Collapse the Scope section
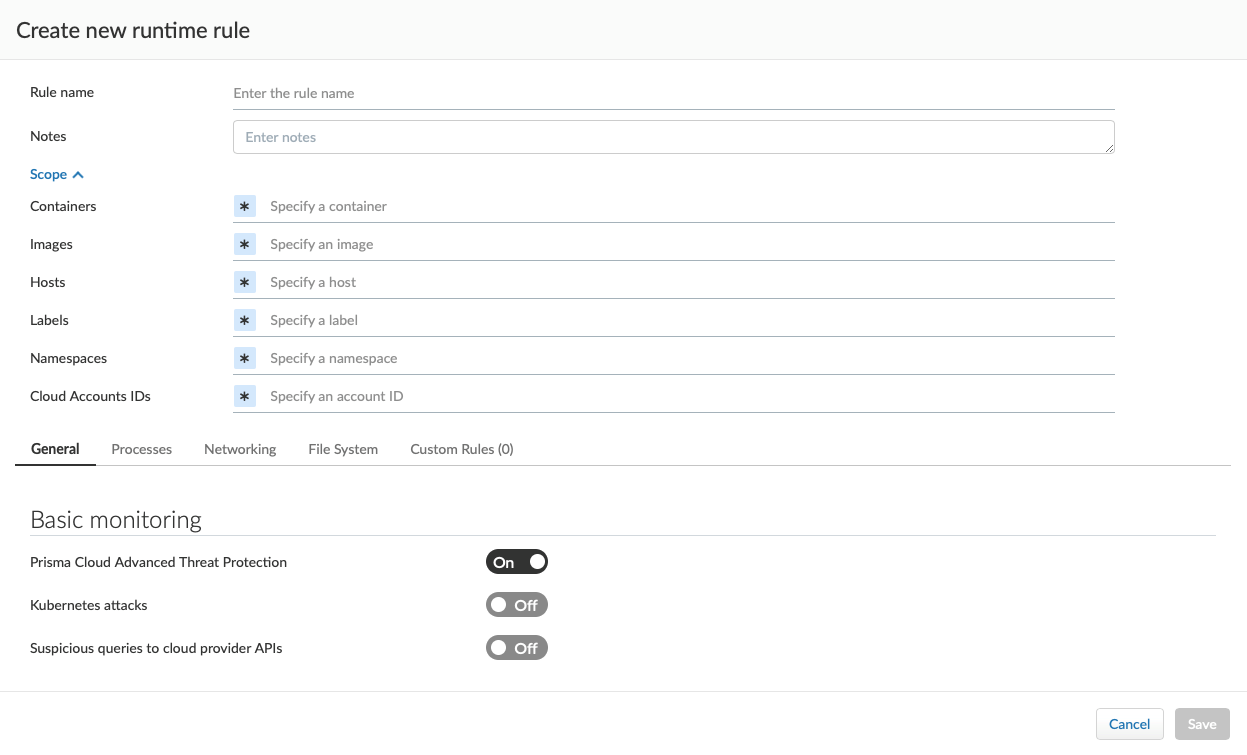This screenshot has width=1247, height=755. 56,174
